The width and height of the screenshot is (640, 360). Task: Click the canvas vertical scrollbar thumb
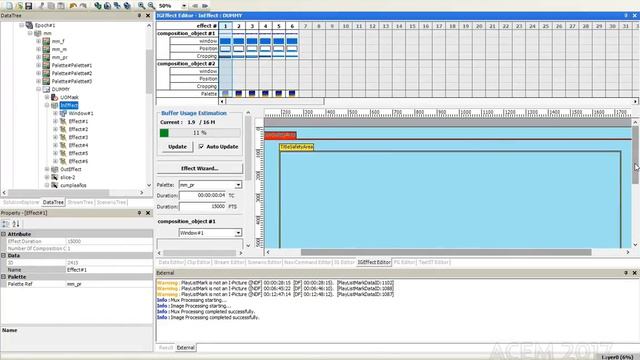635,155
